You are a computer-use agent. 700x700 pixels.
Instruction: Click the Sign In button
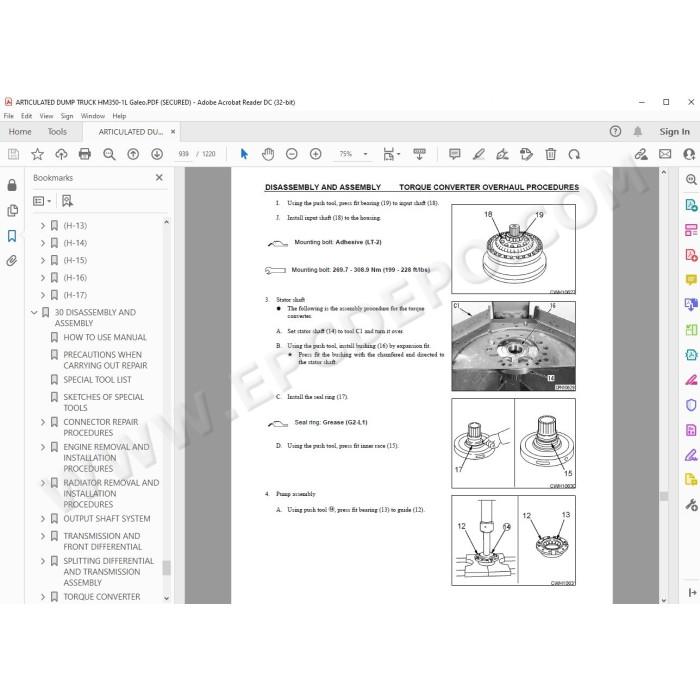(675, 132)
